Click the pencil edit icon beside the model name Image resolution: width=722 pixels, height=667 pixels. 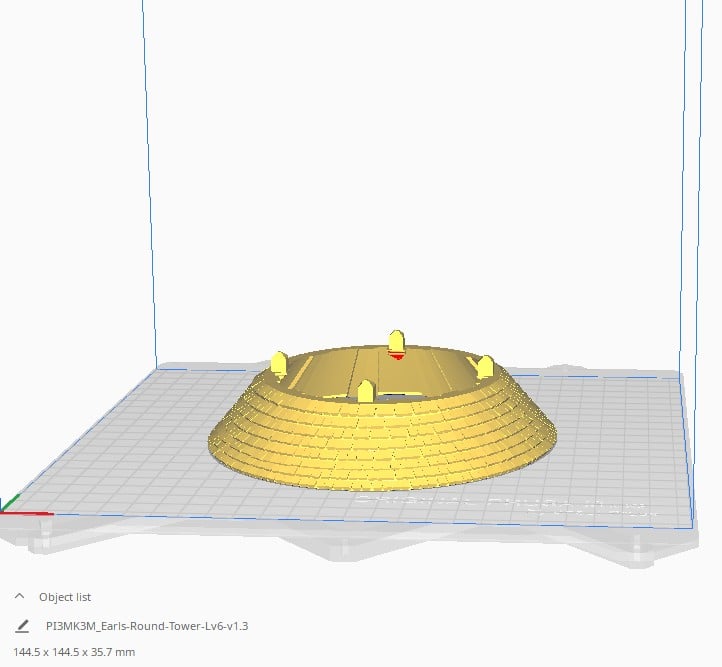pos(22,626)
